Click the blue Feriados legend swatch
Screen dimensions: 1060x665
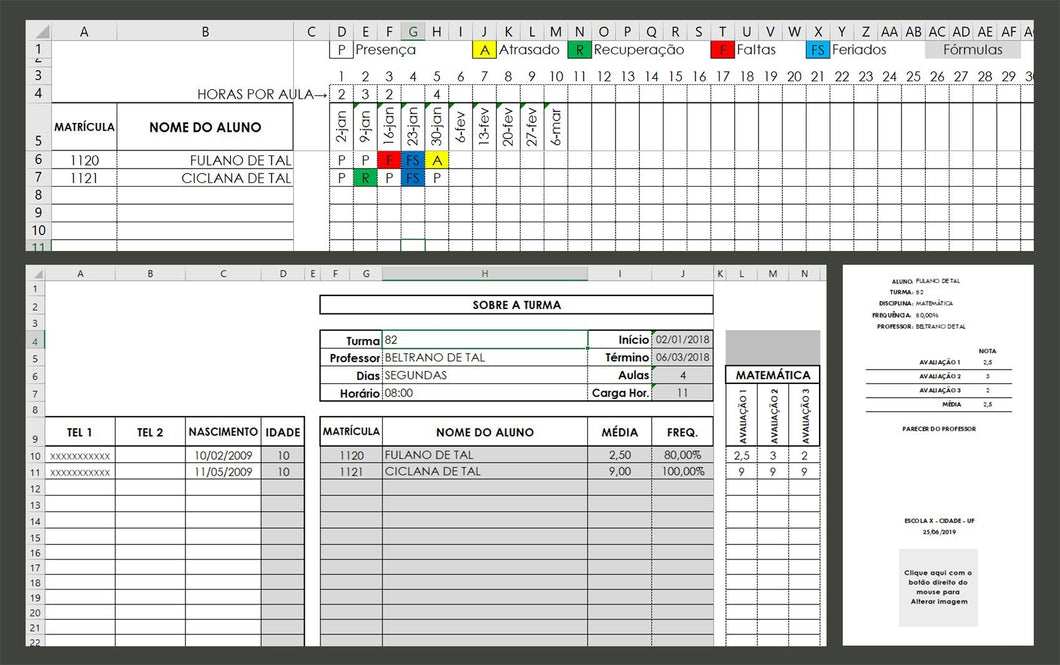coord(818,49)
